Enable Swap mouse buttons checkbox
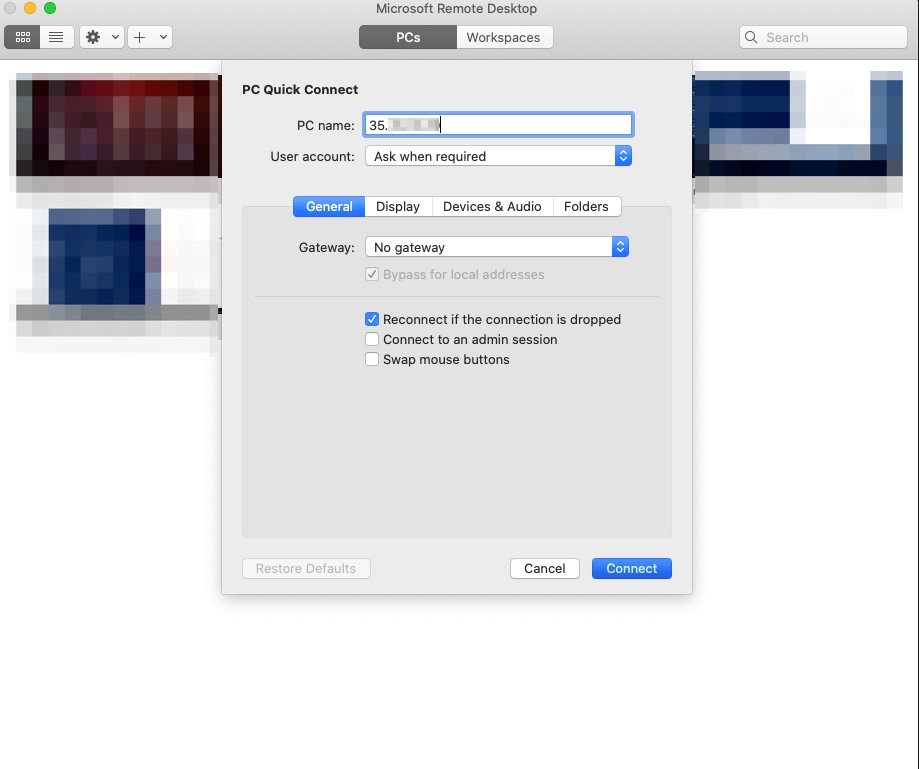 372,359
